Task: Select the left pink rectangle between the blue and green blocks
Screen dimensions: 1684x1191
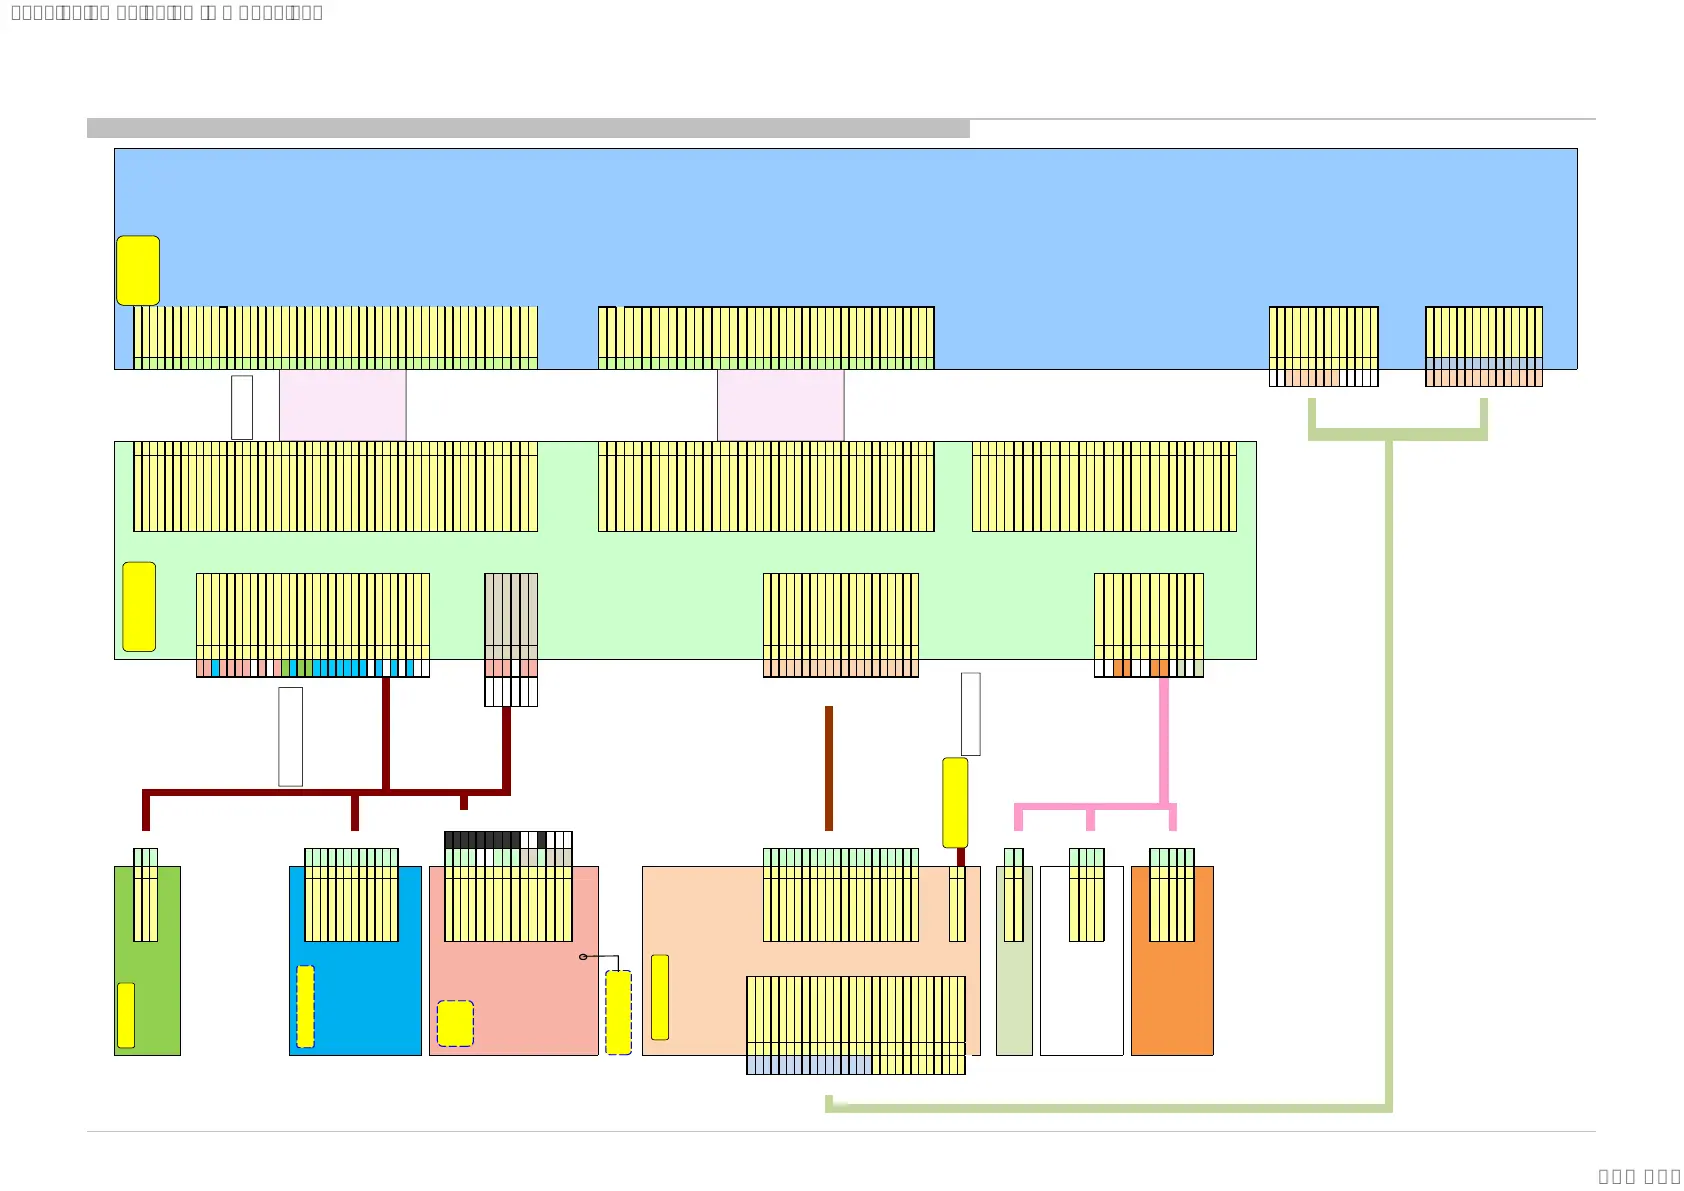Action: pos(342,405)
